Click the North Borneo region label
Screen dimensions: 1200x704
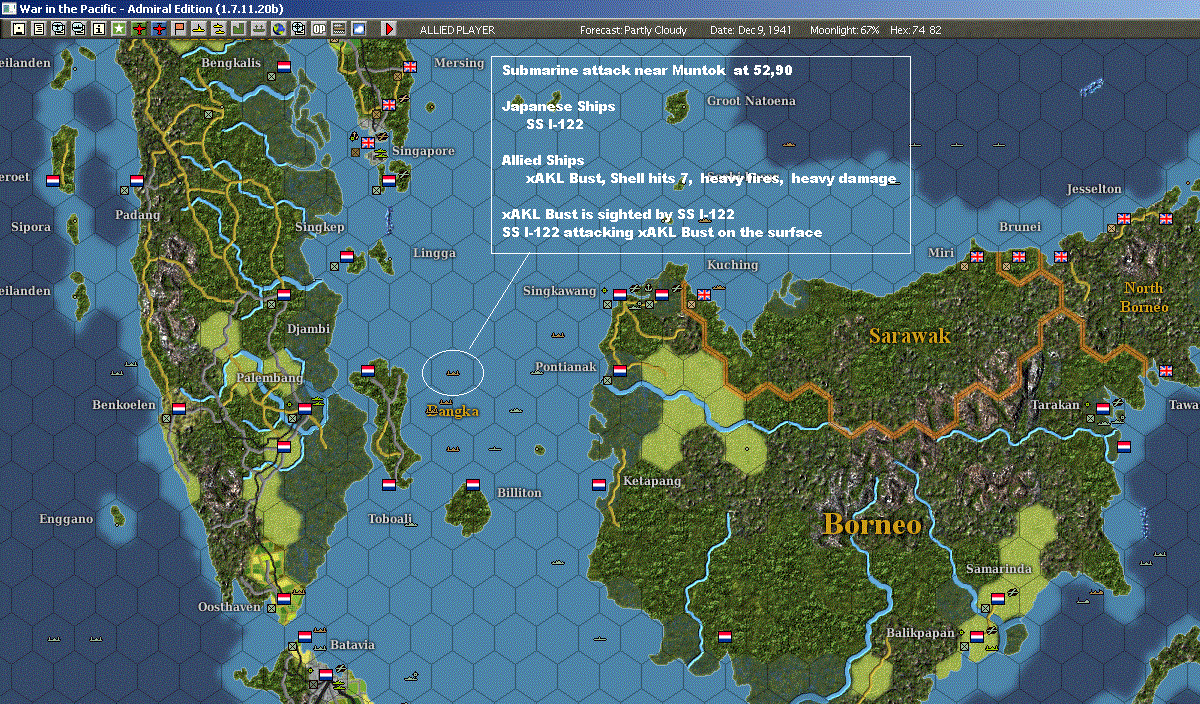[1144, 298]
